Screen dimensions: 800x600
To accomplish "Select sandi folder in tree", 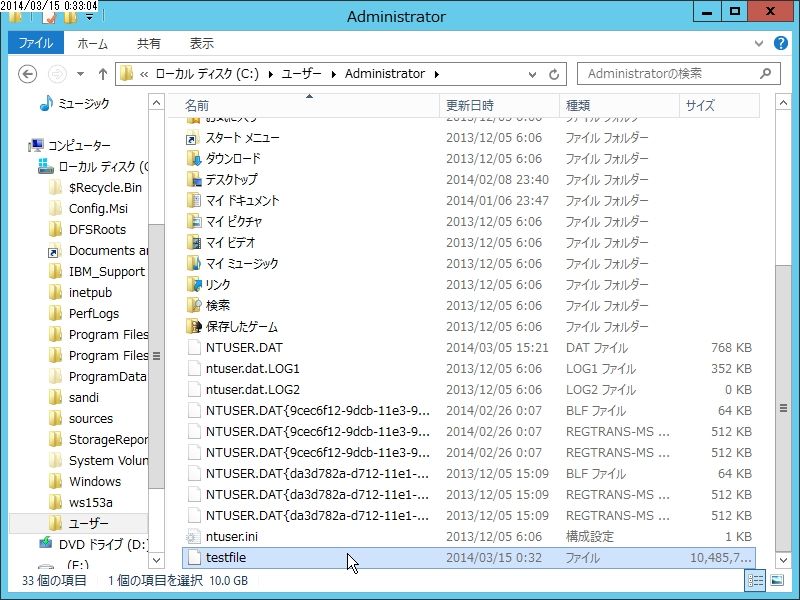I will [84, 397].
